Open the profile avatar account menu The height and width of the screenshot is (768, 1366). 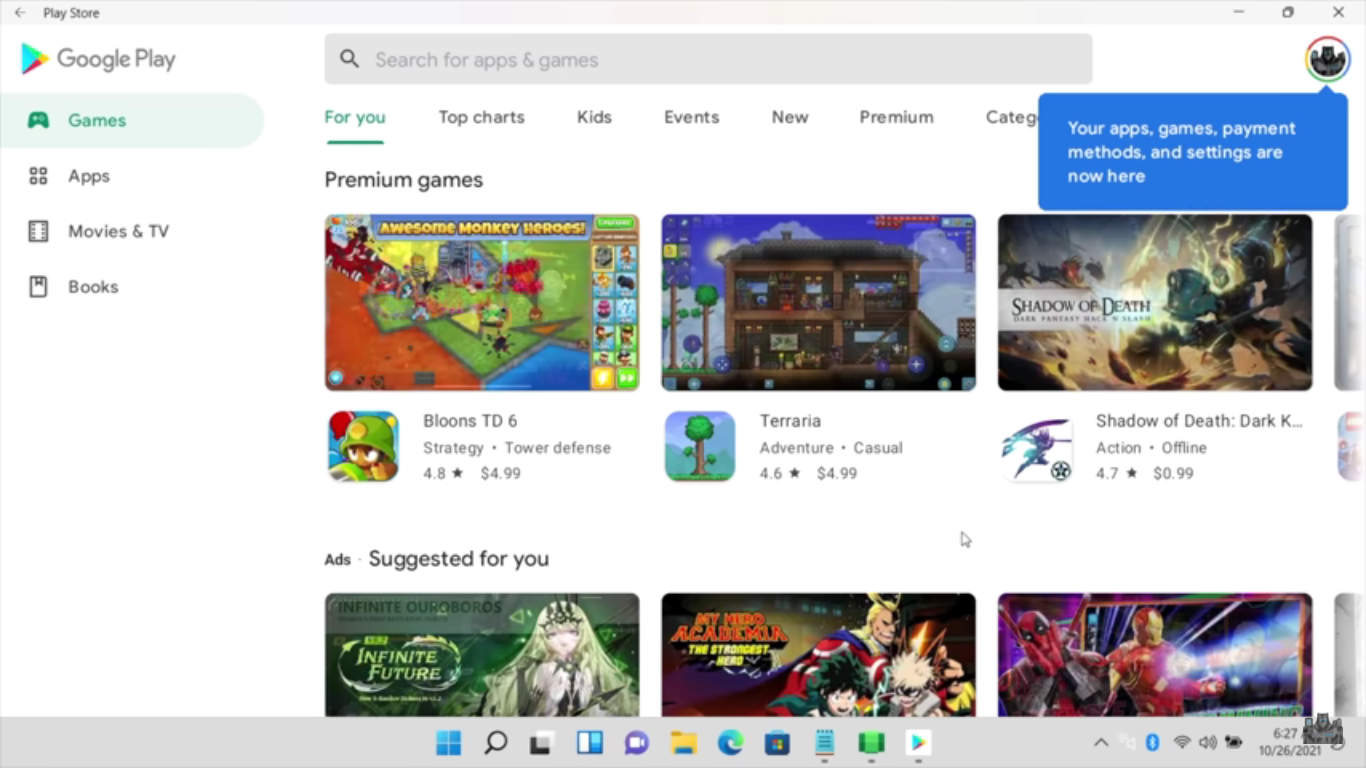(x=1327, y=59)
